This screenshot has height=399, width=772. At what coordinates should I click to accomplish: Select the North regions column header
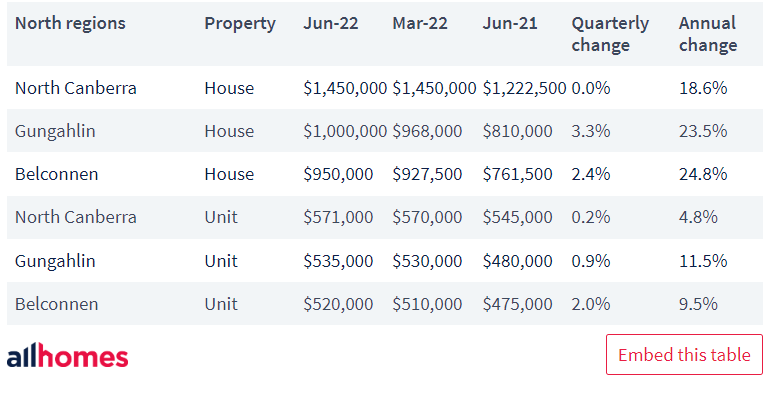[x=70, y=23]
